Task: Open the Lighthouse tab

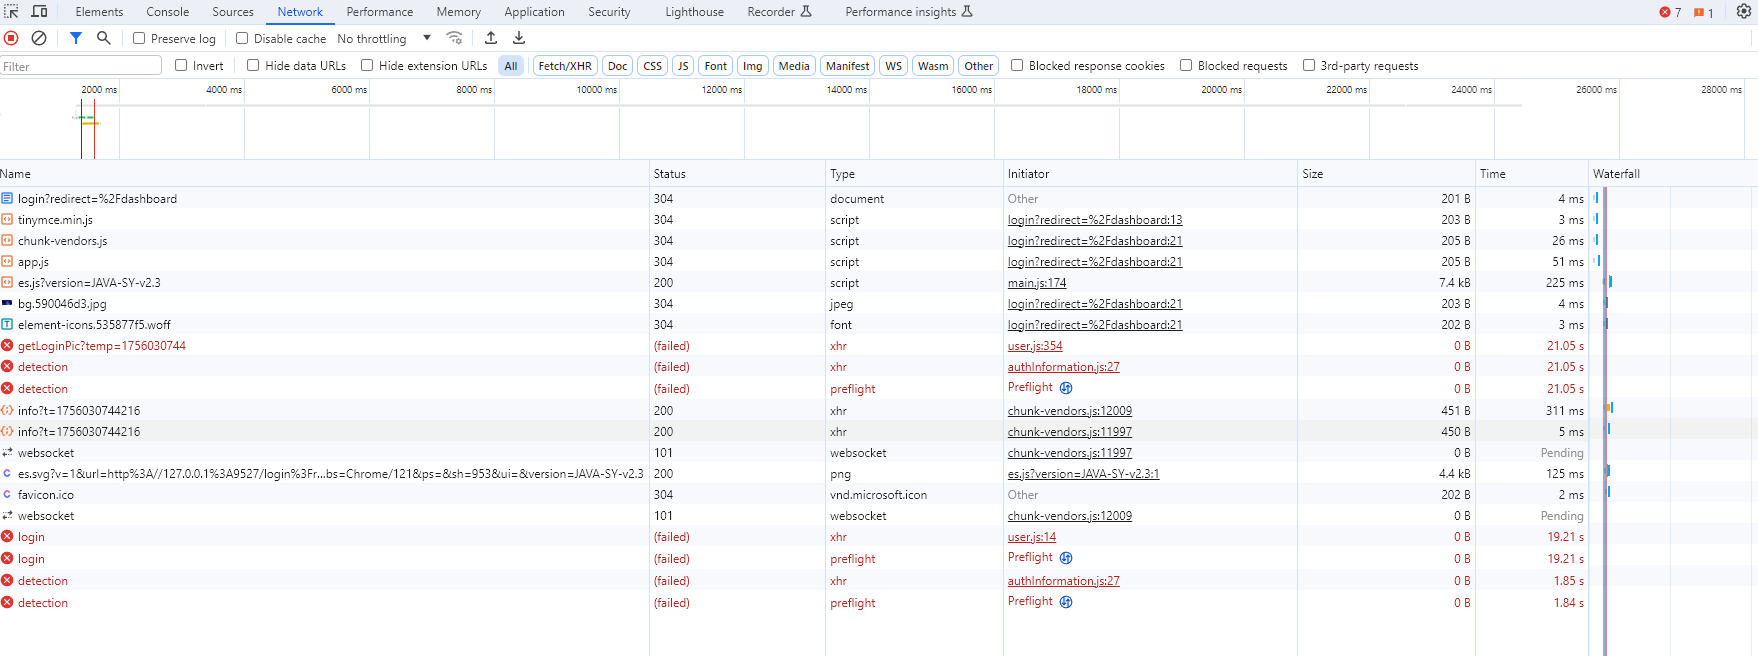Action: click(695, 12)
